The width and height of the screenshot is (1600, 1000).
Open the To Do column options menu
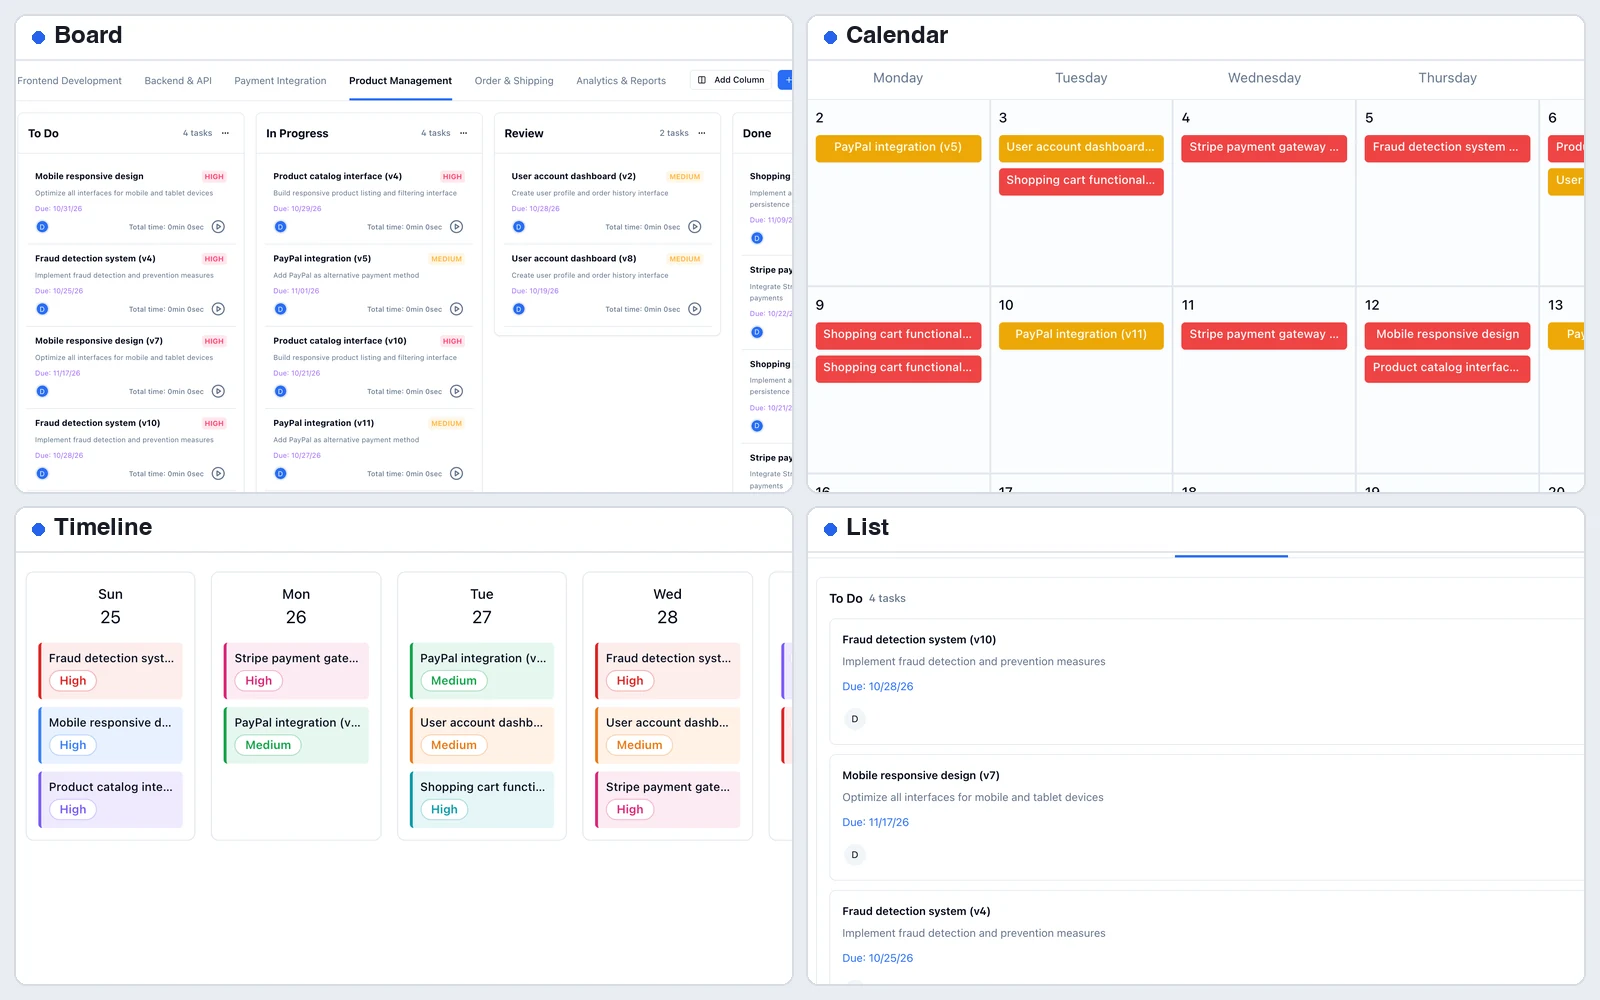coord(225,133)
